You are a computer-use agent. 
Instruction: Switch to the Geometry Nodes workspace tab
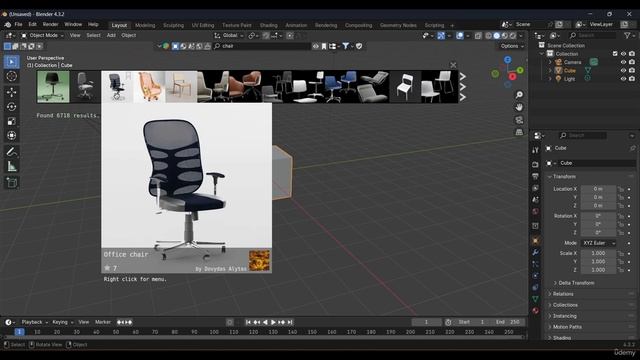[x=398, y=25]
